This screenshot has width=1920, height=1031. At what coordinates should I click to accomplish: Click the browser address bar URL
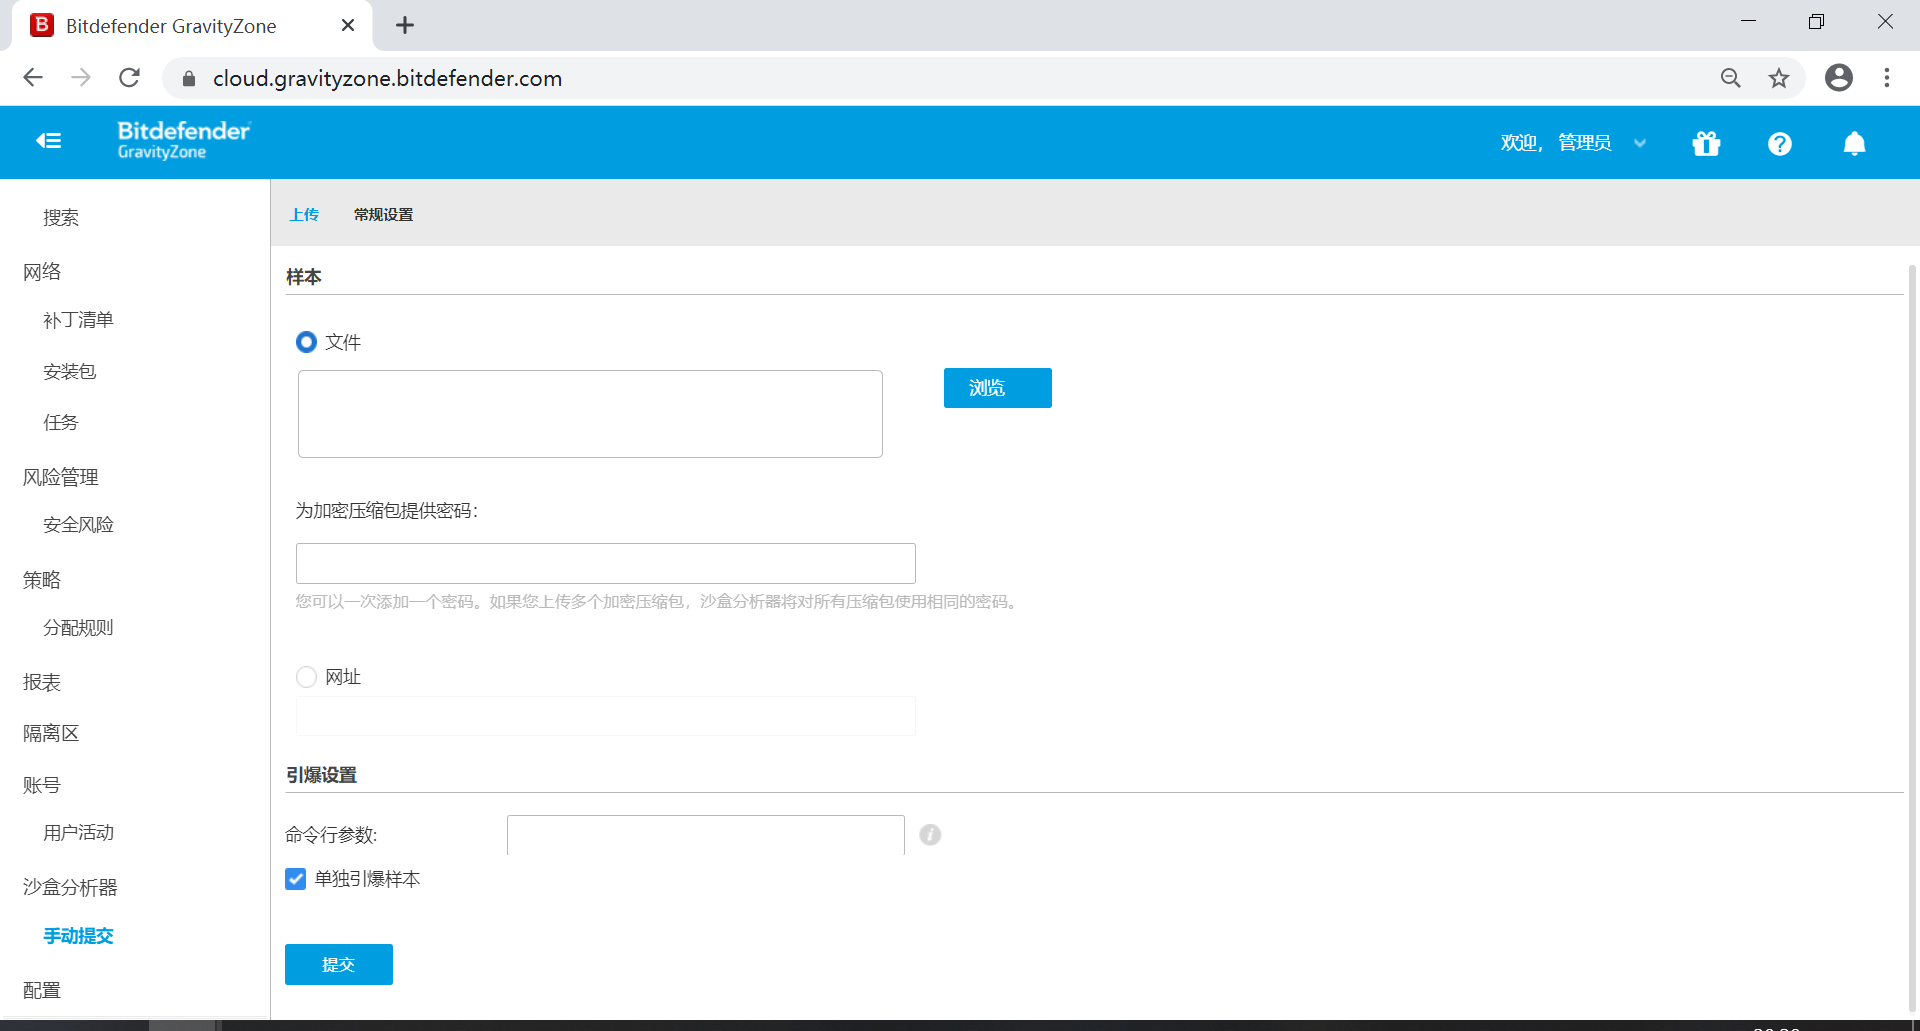387,78
